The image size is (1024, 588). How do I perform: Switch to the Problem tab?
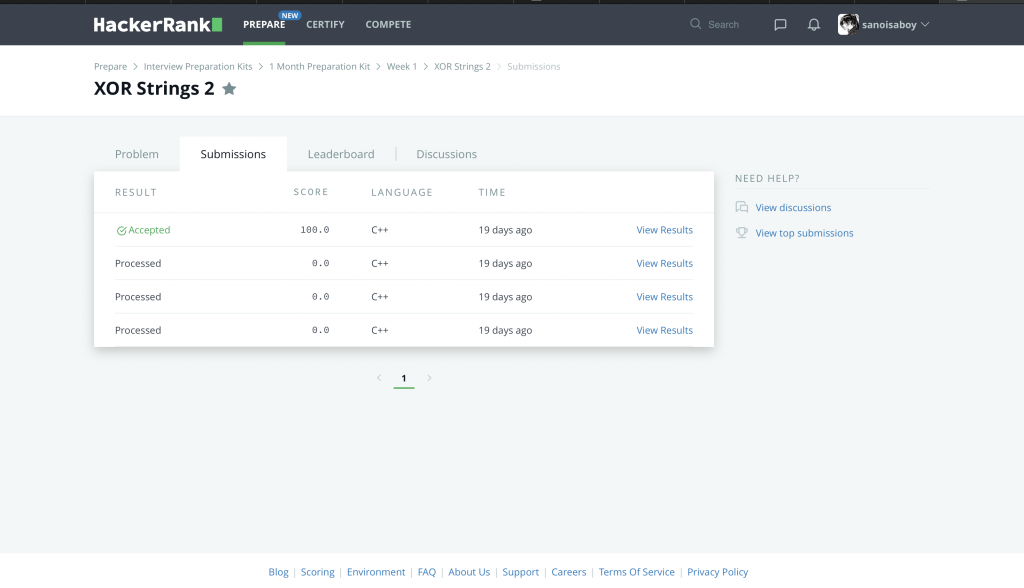pos(136,154)
